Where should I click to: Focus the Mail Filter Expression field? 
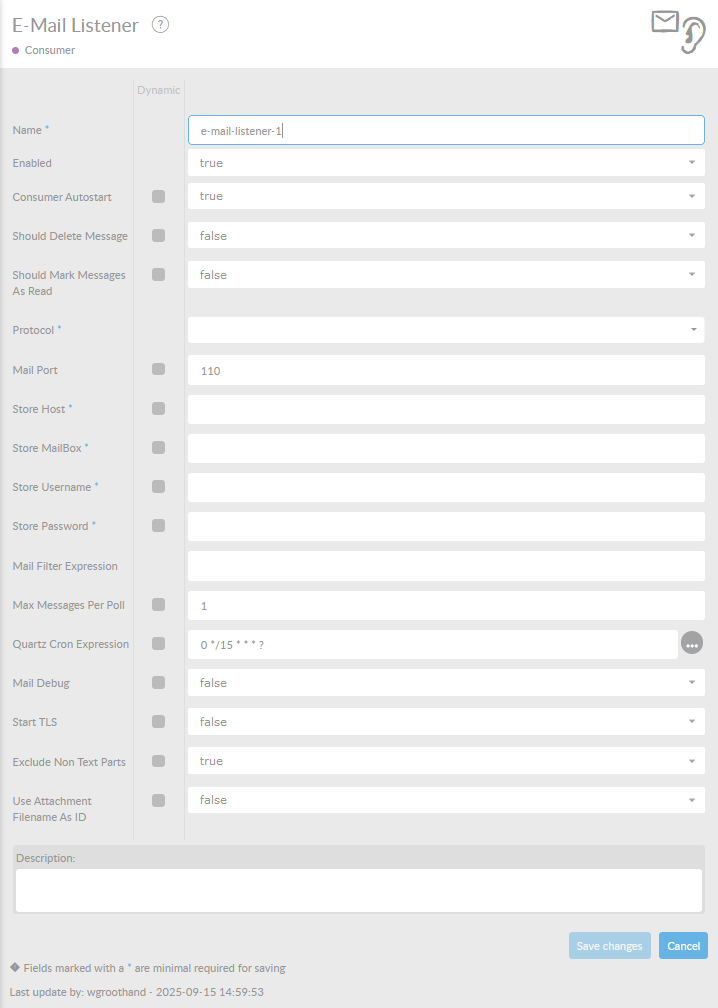[446, 566]
